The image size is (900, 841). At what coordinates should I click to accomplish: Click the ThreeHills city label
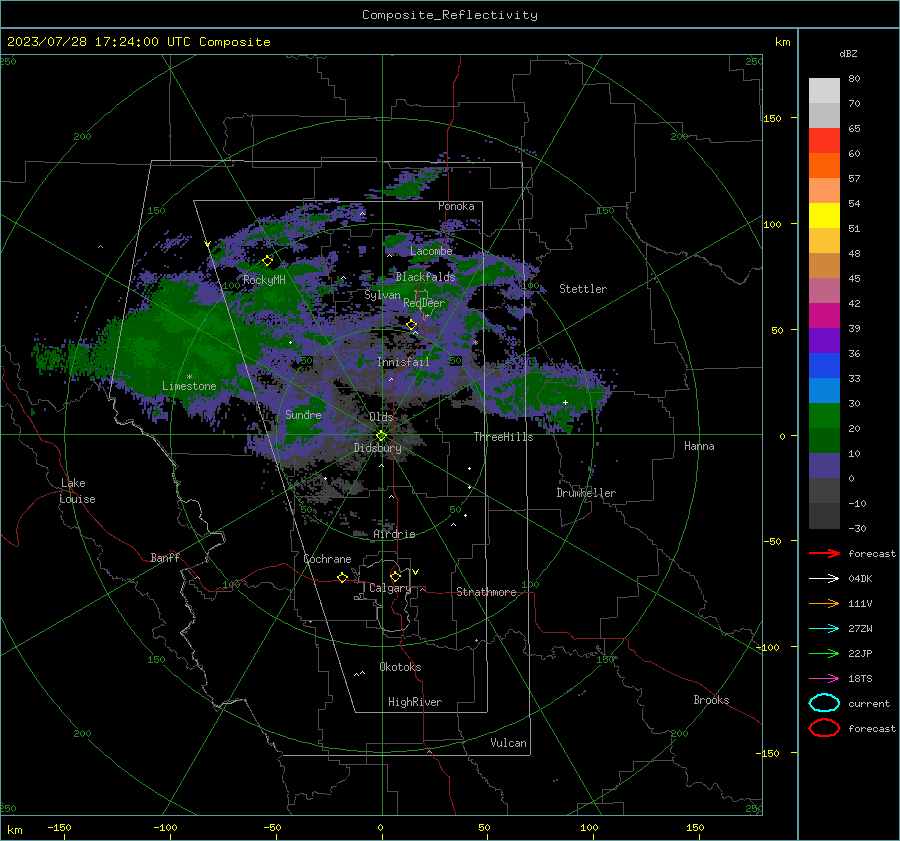tap(503, 437)
